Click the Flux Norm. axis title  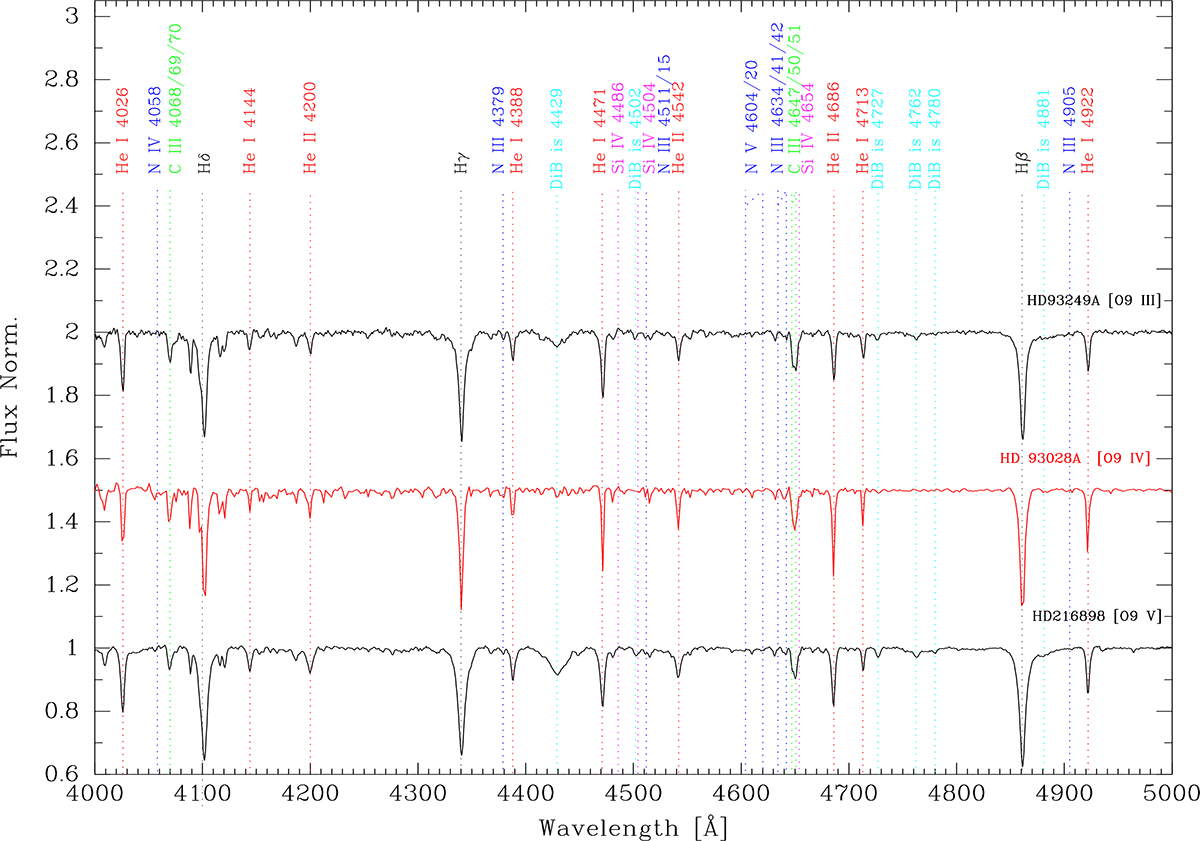click(16, 395)
